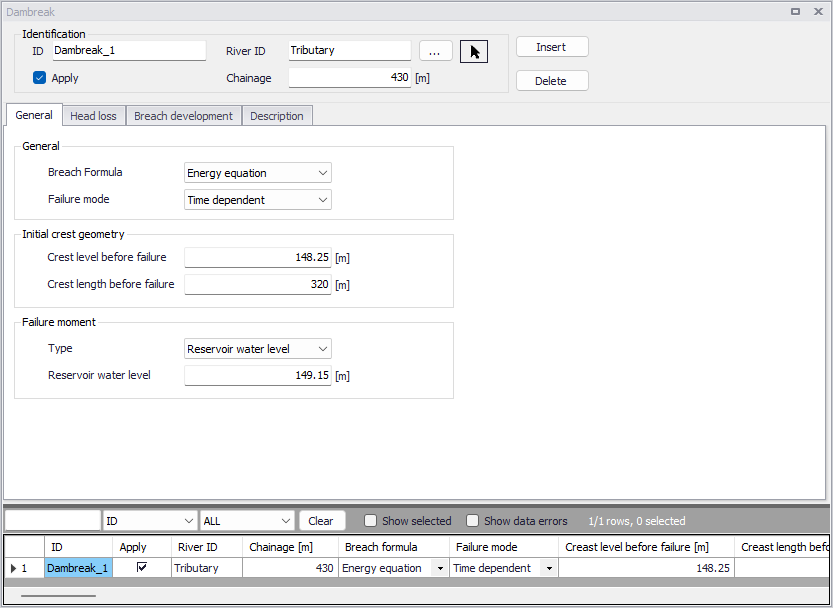
Task: Click the horizontal scrollbar below the table
Action: tap(58, 596)
